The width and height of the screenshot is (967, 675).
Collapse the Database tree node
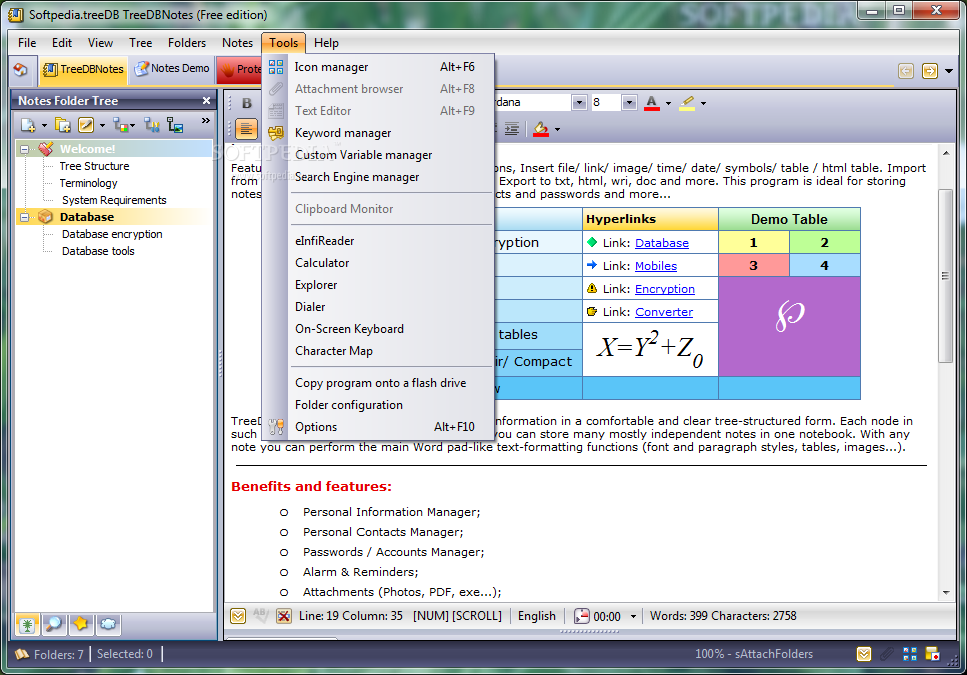coord(24,217)
